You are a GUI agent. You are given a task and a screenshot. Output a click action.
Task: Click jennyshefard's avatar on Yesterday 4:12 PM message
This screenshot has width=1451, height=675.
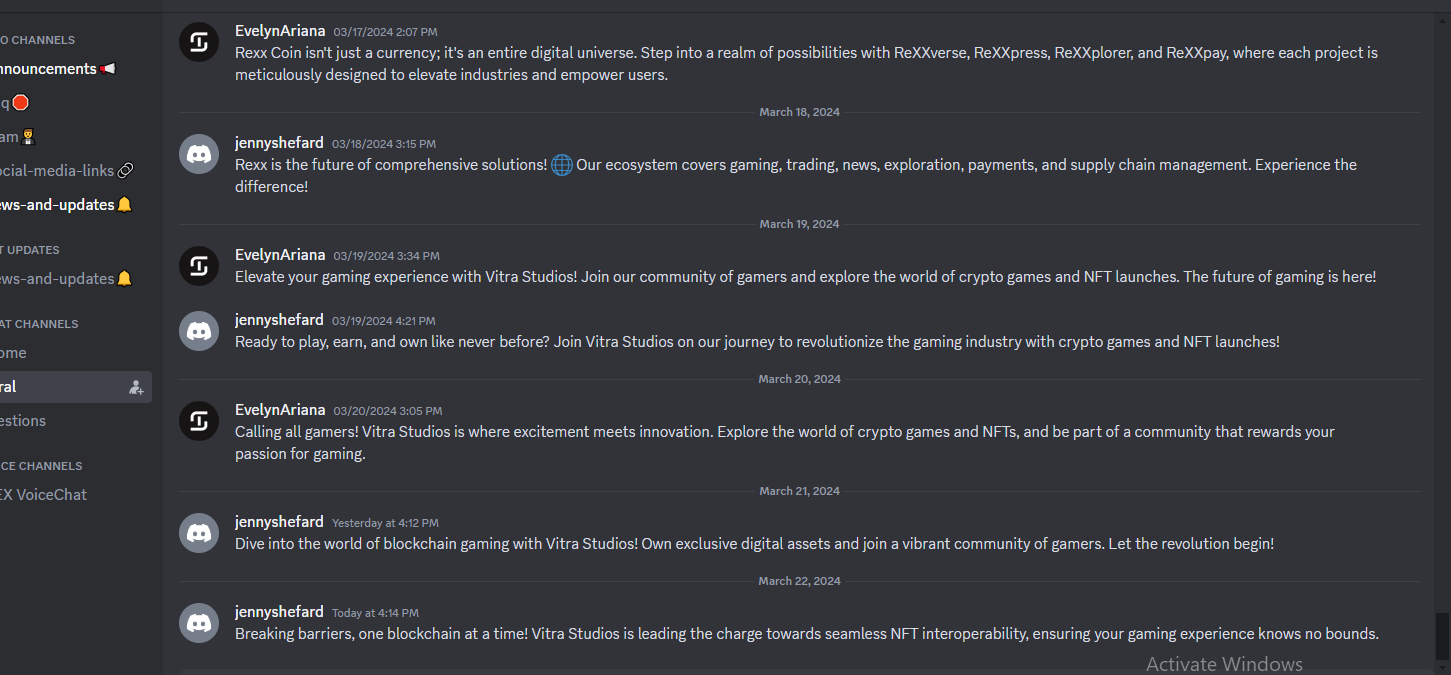click(199, 533)
